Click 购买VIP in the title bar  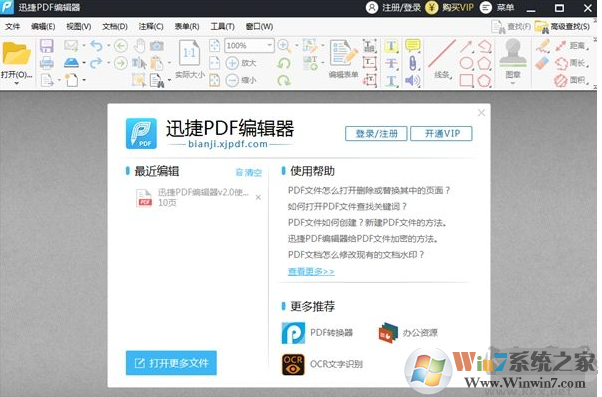coord(450,8)
